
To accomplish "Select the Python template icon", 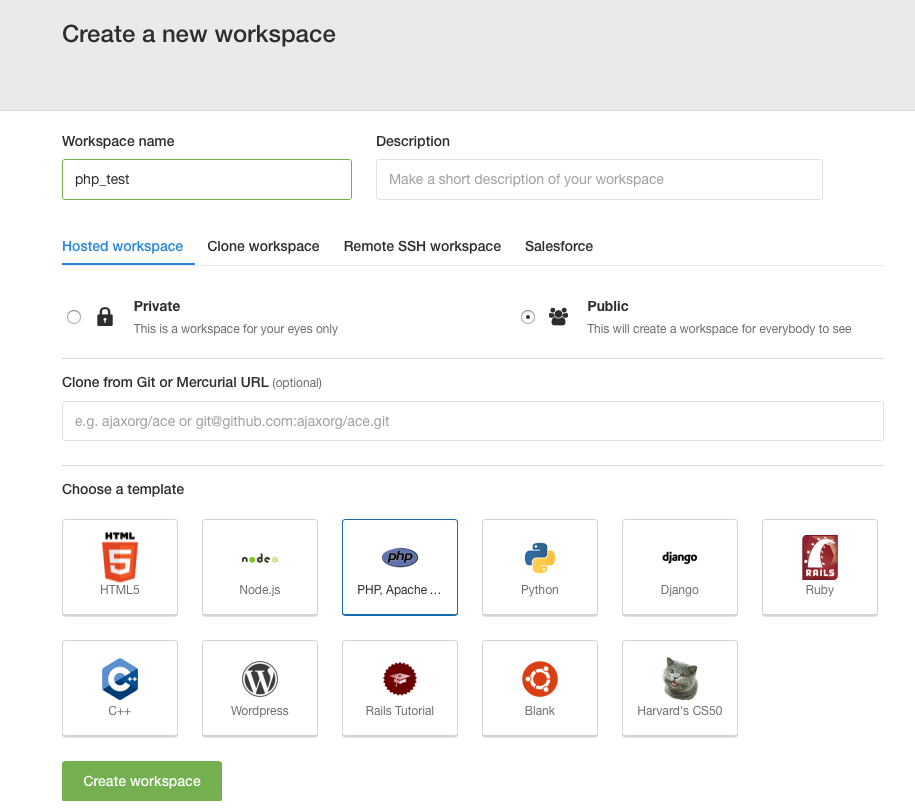I will pyautogui.click(x=540, y=558).
